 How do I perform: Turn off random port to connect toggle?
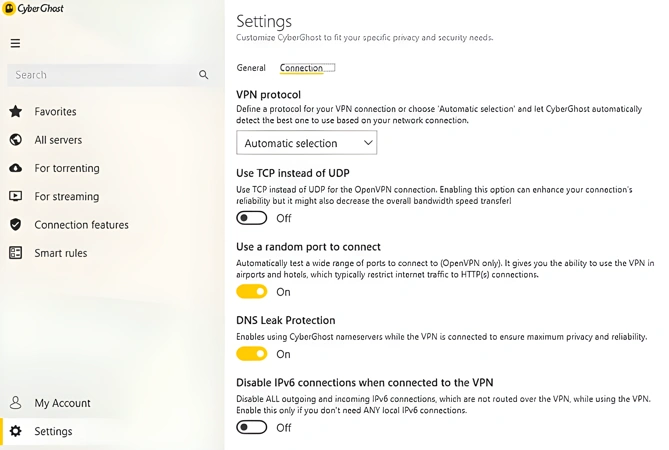(x=252, y=292)
